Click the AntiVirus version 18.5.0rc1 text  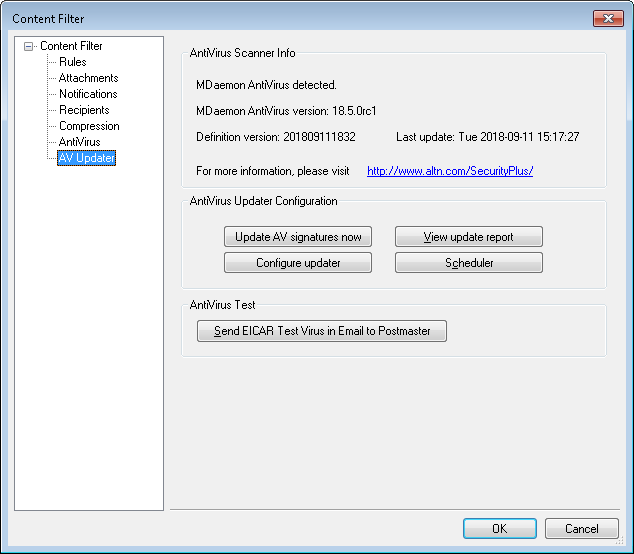[x=286, y=111]
